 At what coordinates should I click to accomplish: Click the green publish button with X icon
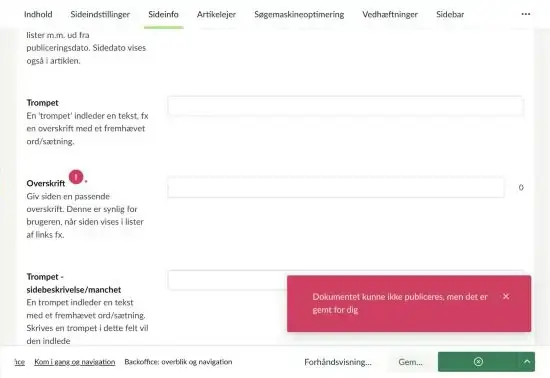[478, 362]
